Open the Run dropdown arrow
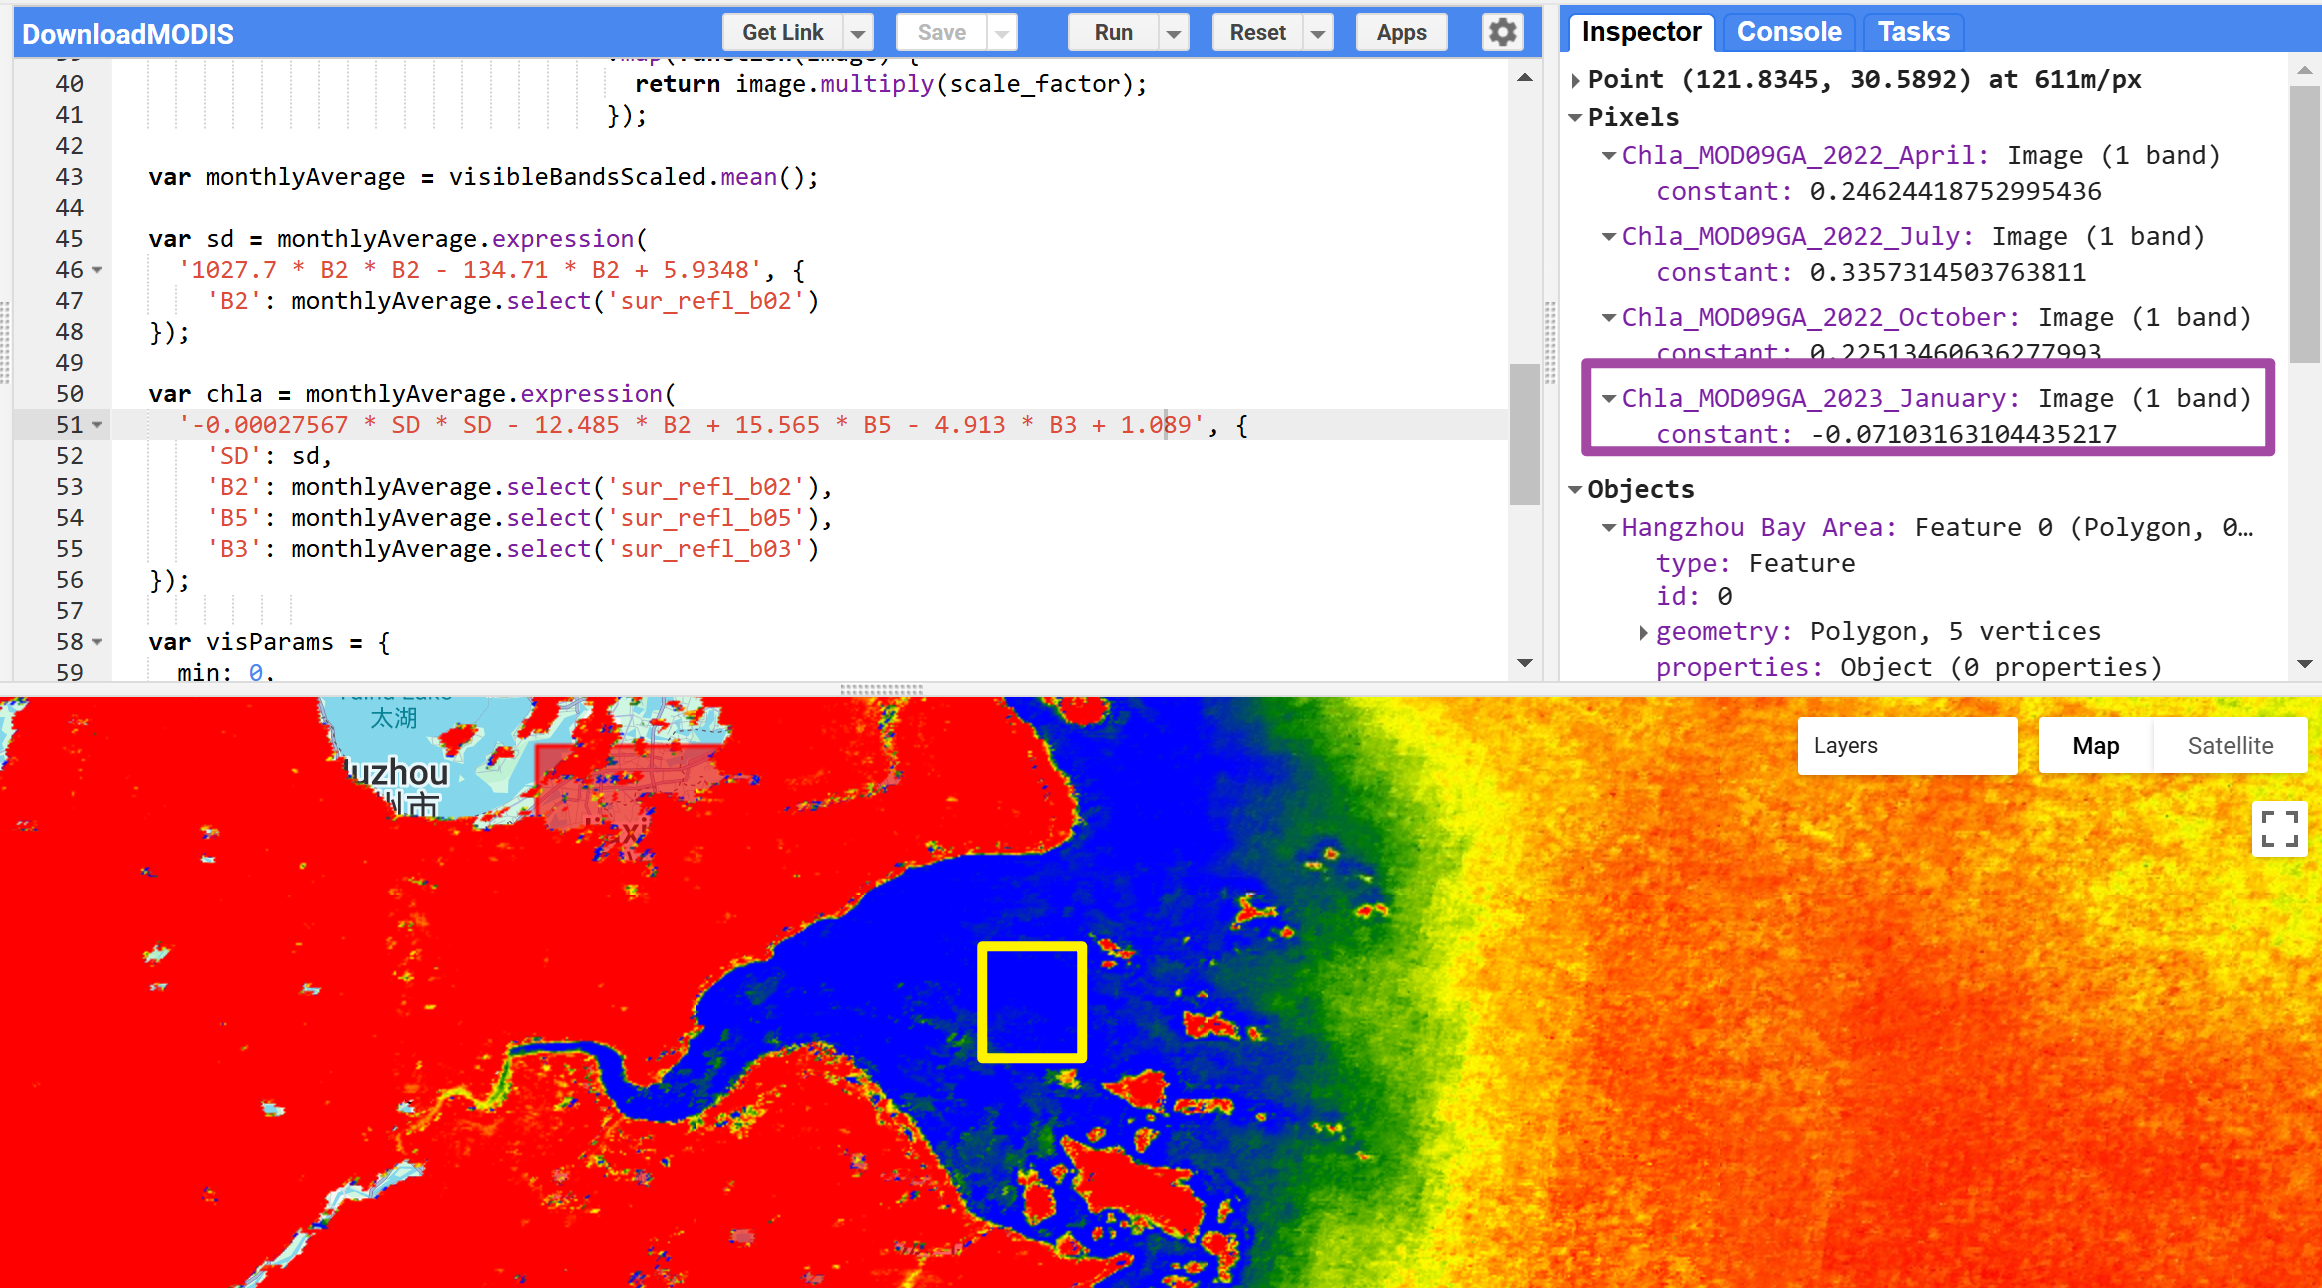 tap(1174, 33)
